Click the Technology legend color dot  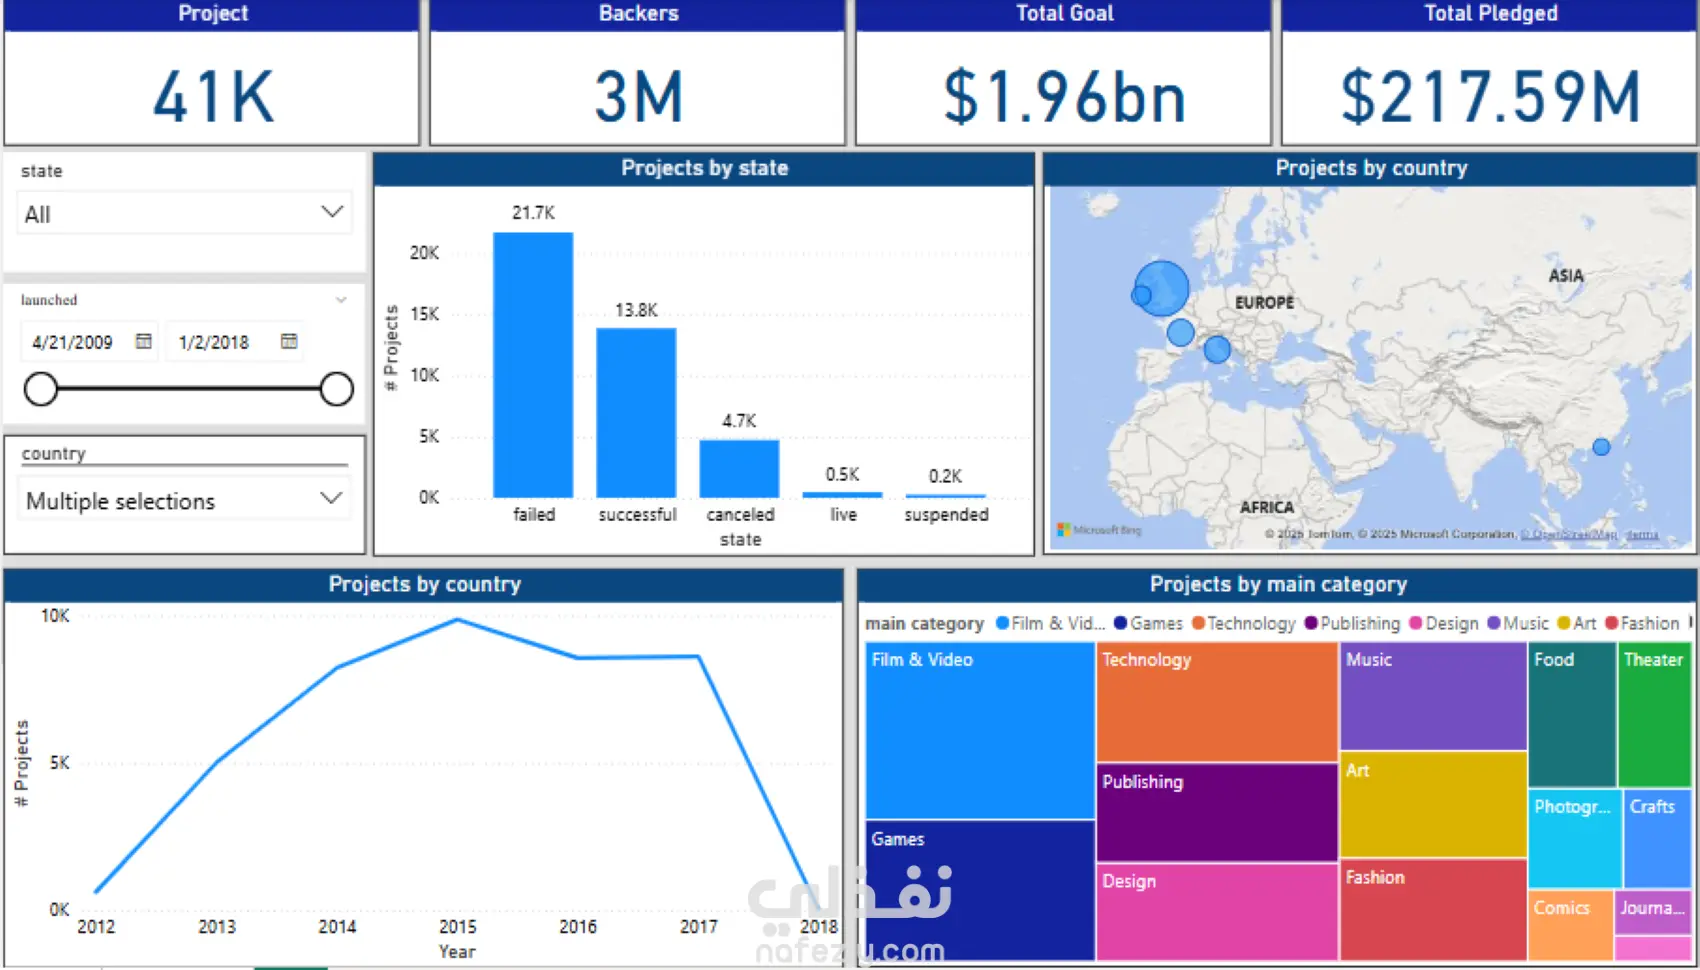click(1198, 623)
